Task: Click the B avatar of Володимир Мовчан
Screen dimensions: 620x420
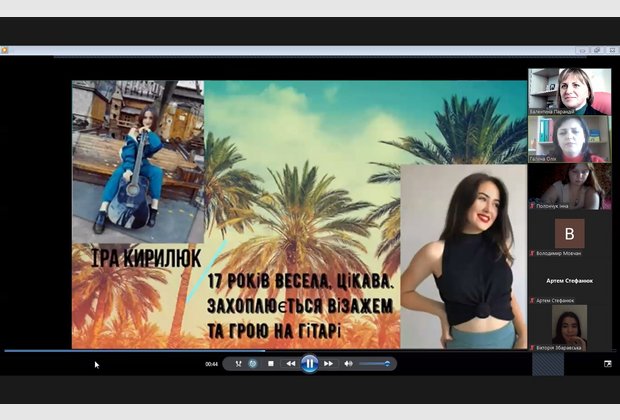Action: click(x=570, y=234)
